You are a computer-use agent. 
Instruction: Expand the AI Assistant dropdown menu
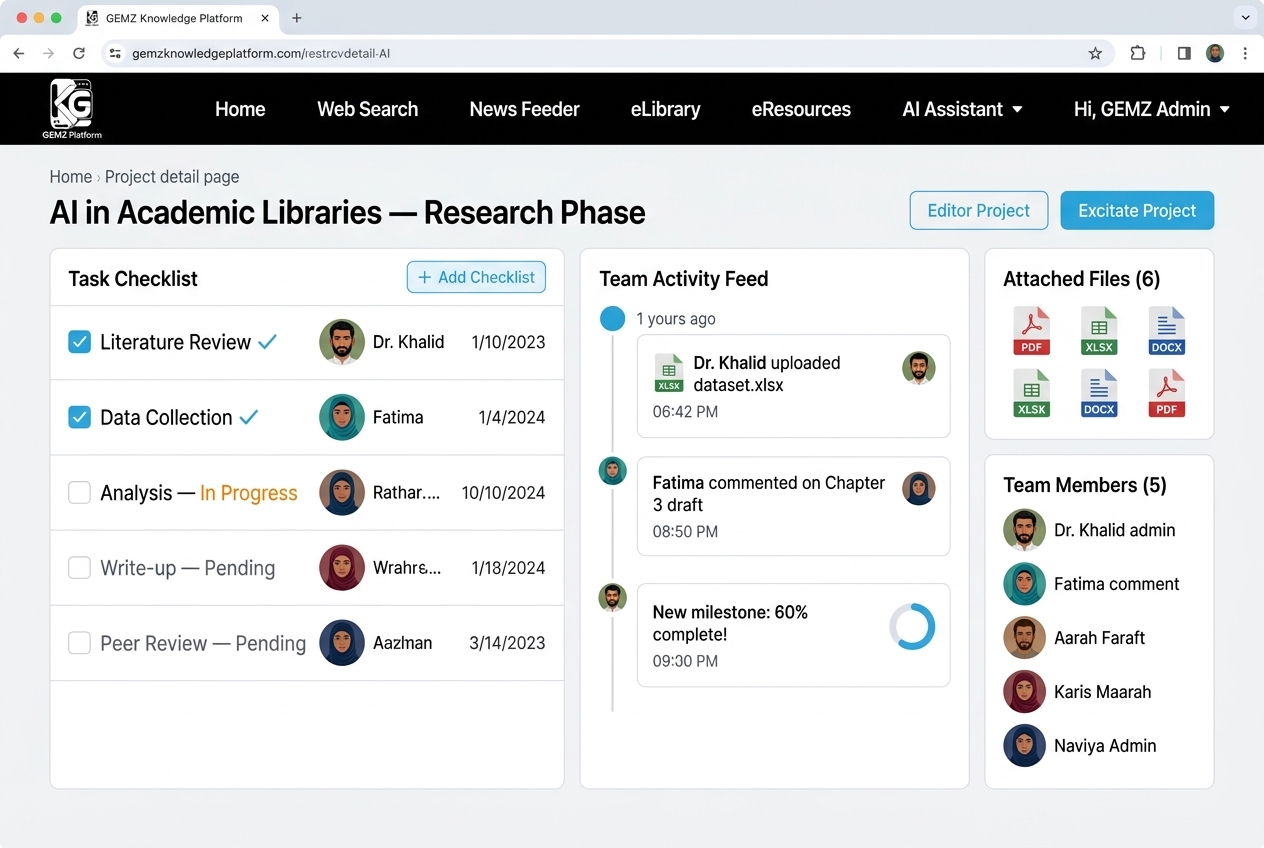pos(962,109)
